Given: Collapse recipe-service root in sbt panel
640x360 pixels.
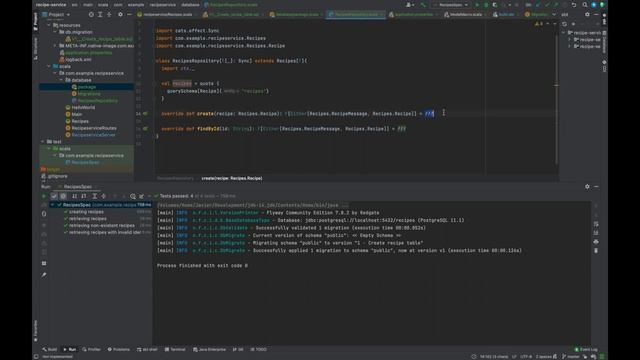Looking at the screenshot, I should pyautogui.click(x=564, y=33).
